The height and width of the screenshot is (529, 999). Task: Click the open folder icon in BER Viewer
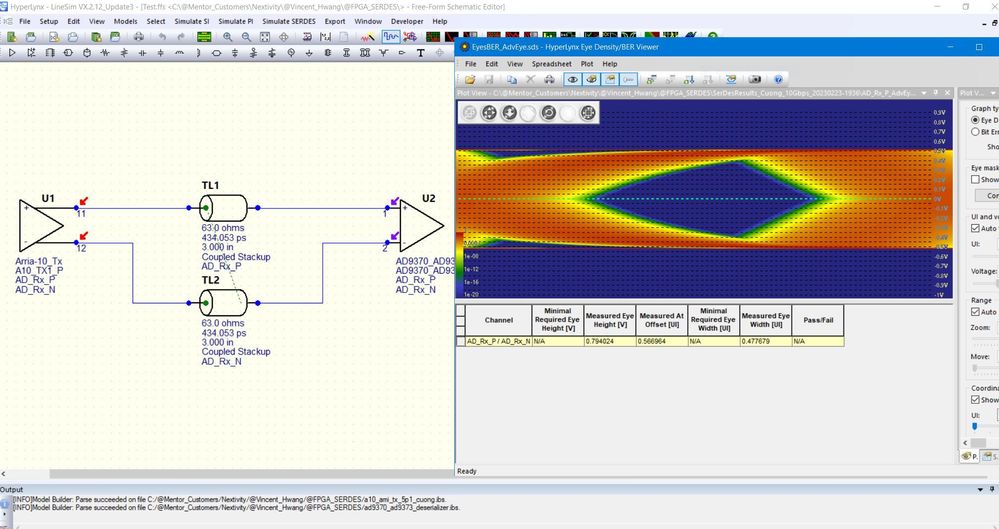[469, 79]
